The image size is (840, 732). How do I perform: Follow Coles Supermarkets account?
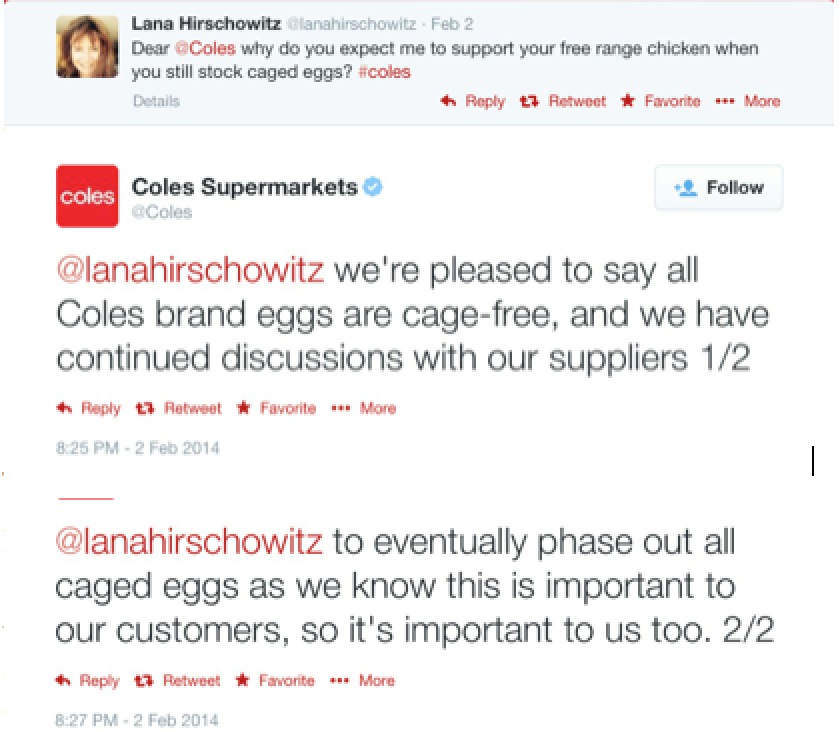(718, 188)
